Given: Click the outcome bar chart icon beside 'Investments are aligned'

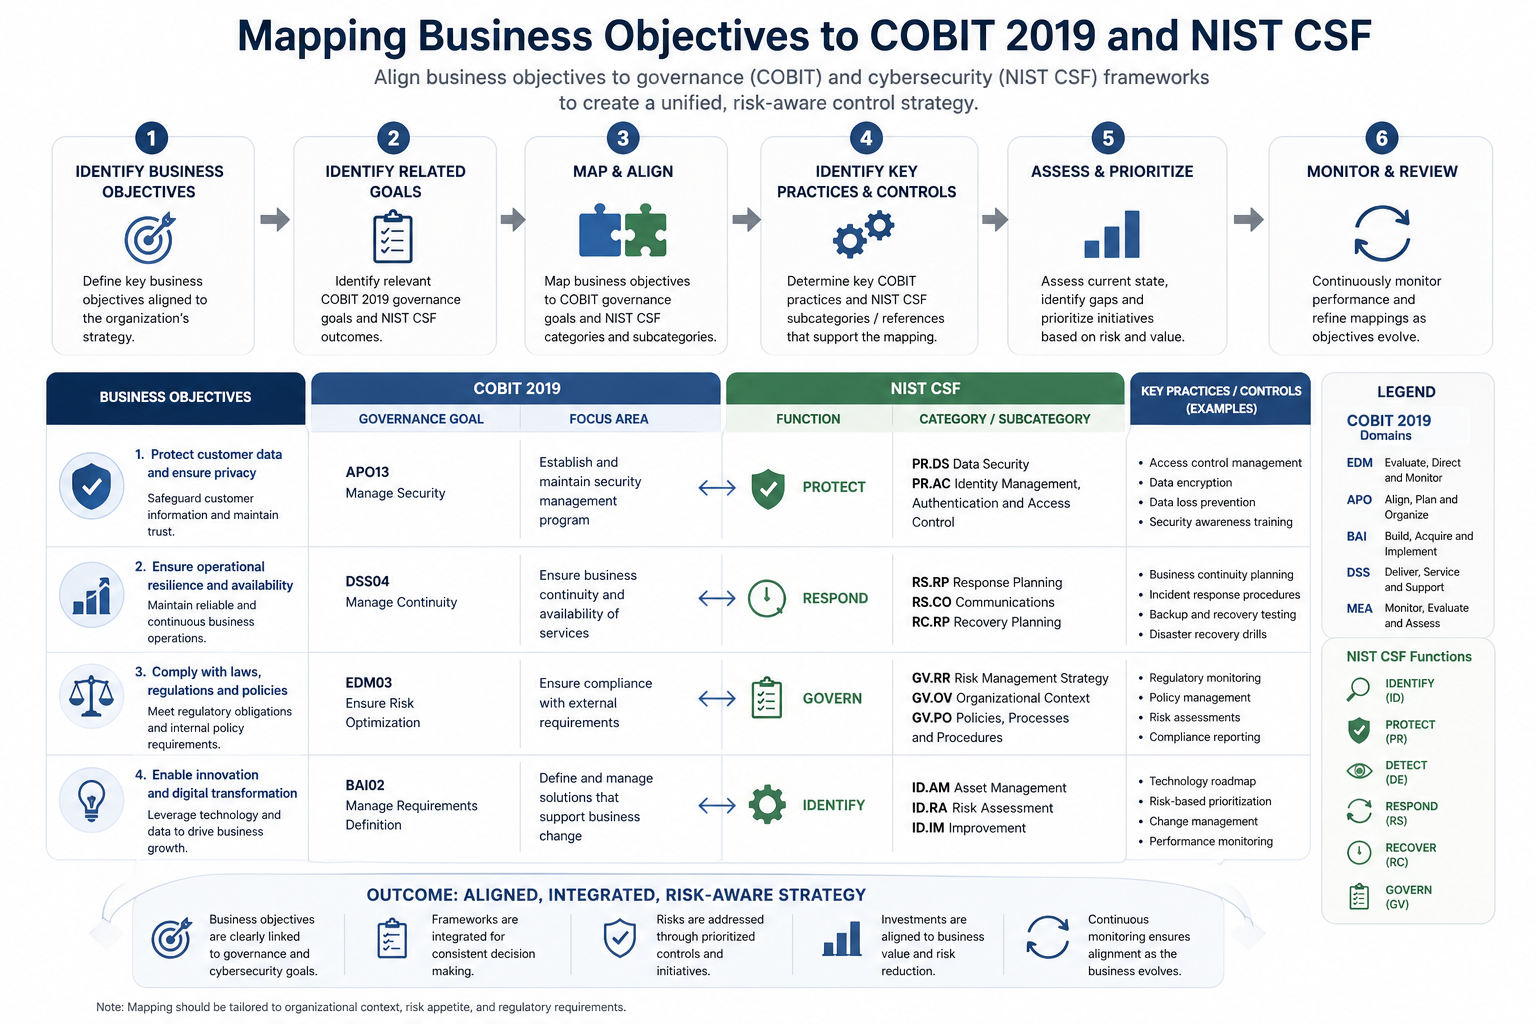Looking at the screenshot, I should (842, 939).
